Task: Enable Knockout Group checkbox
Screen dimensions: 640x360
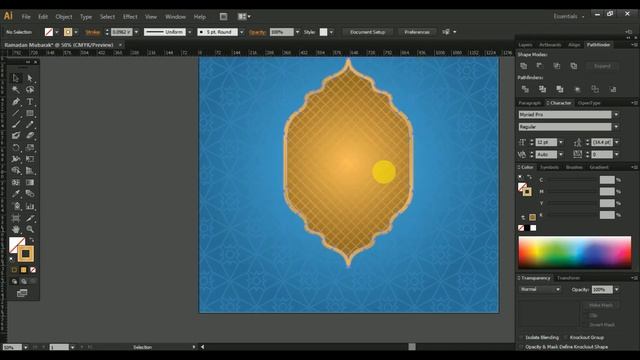Action: 566,338
